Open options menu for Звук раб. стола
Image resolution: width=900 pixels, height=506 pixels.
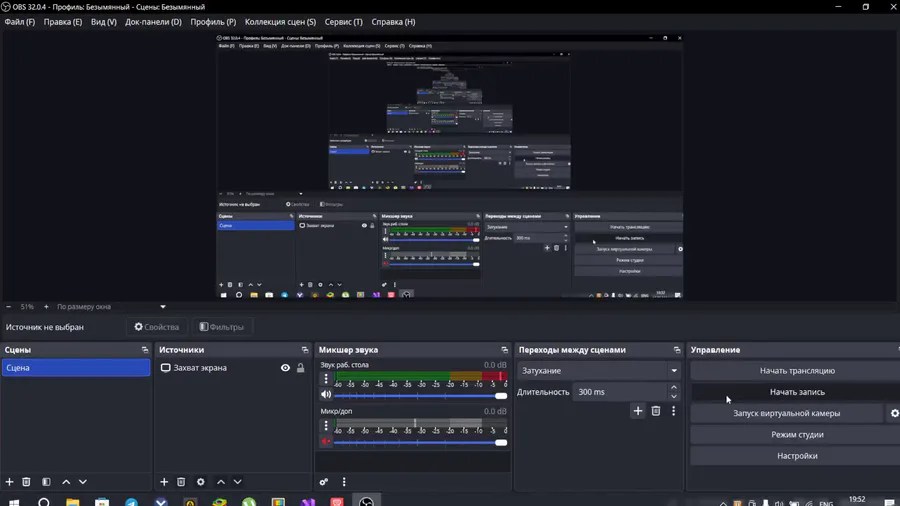(326, 379)
